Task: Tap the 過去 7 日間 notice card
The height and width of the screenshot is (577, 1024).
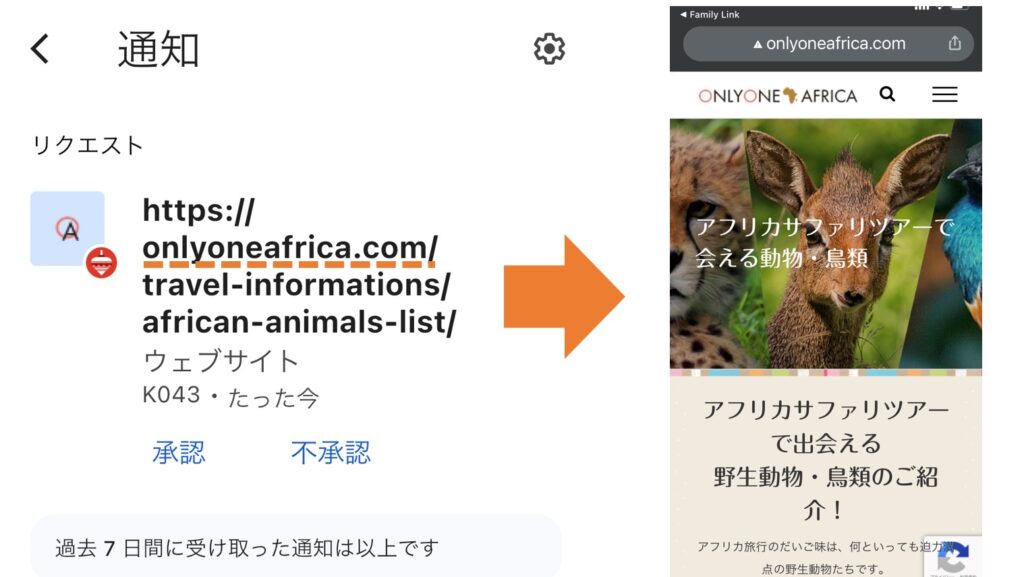Action: tap(296, 547)
